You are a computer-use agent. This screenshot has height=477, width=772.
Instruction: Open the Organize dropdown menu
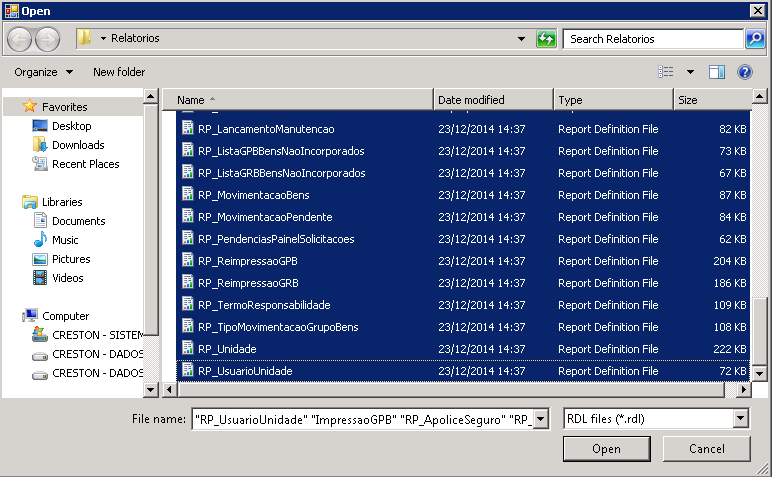pos(44,72)
